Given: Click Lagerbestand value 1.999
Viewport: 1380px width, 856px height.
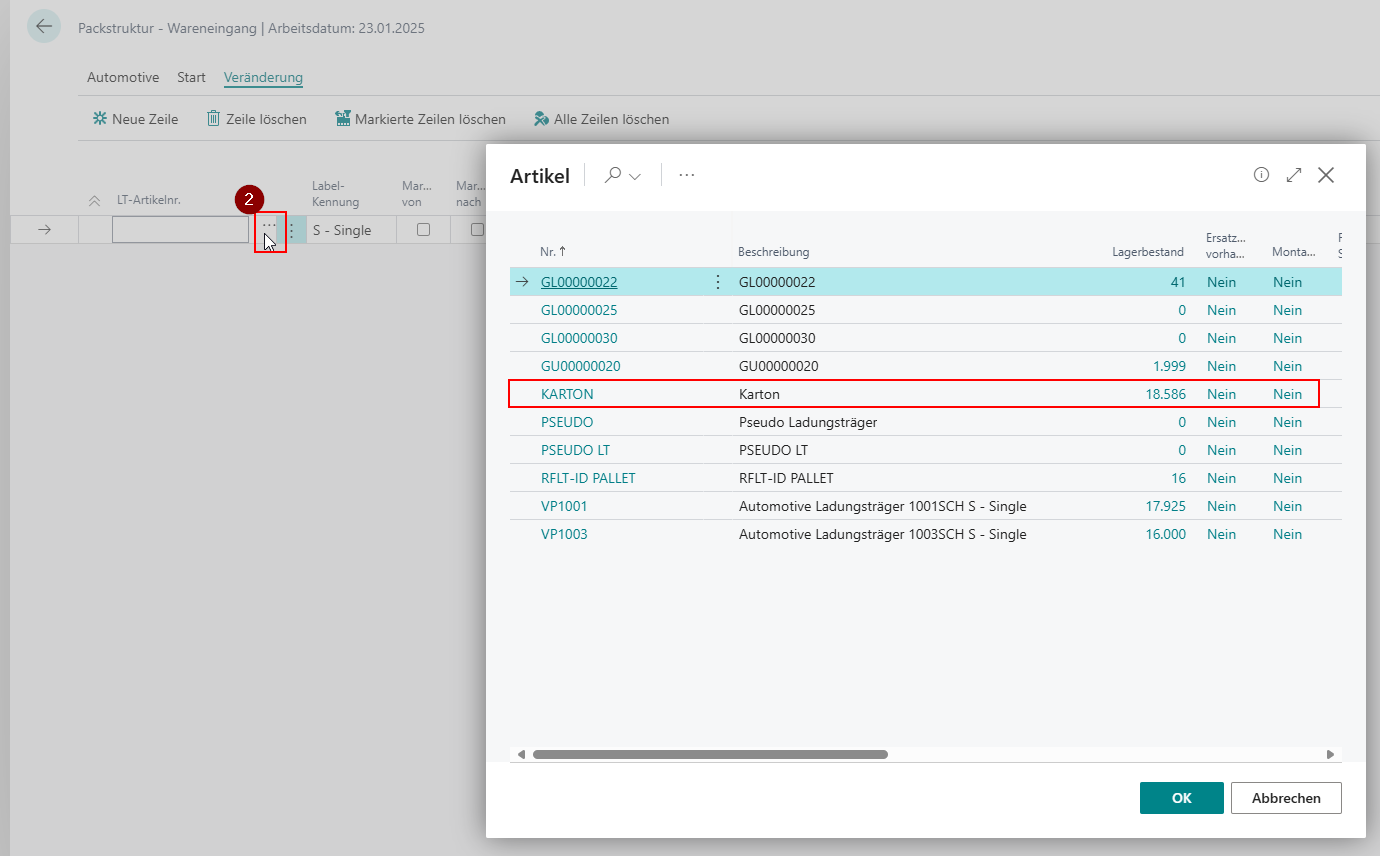Looking at the screenshot, I should click(1169, 366).
